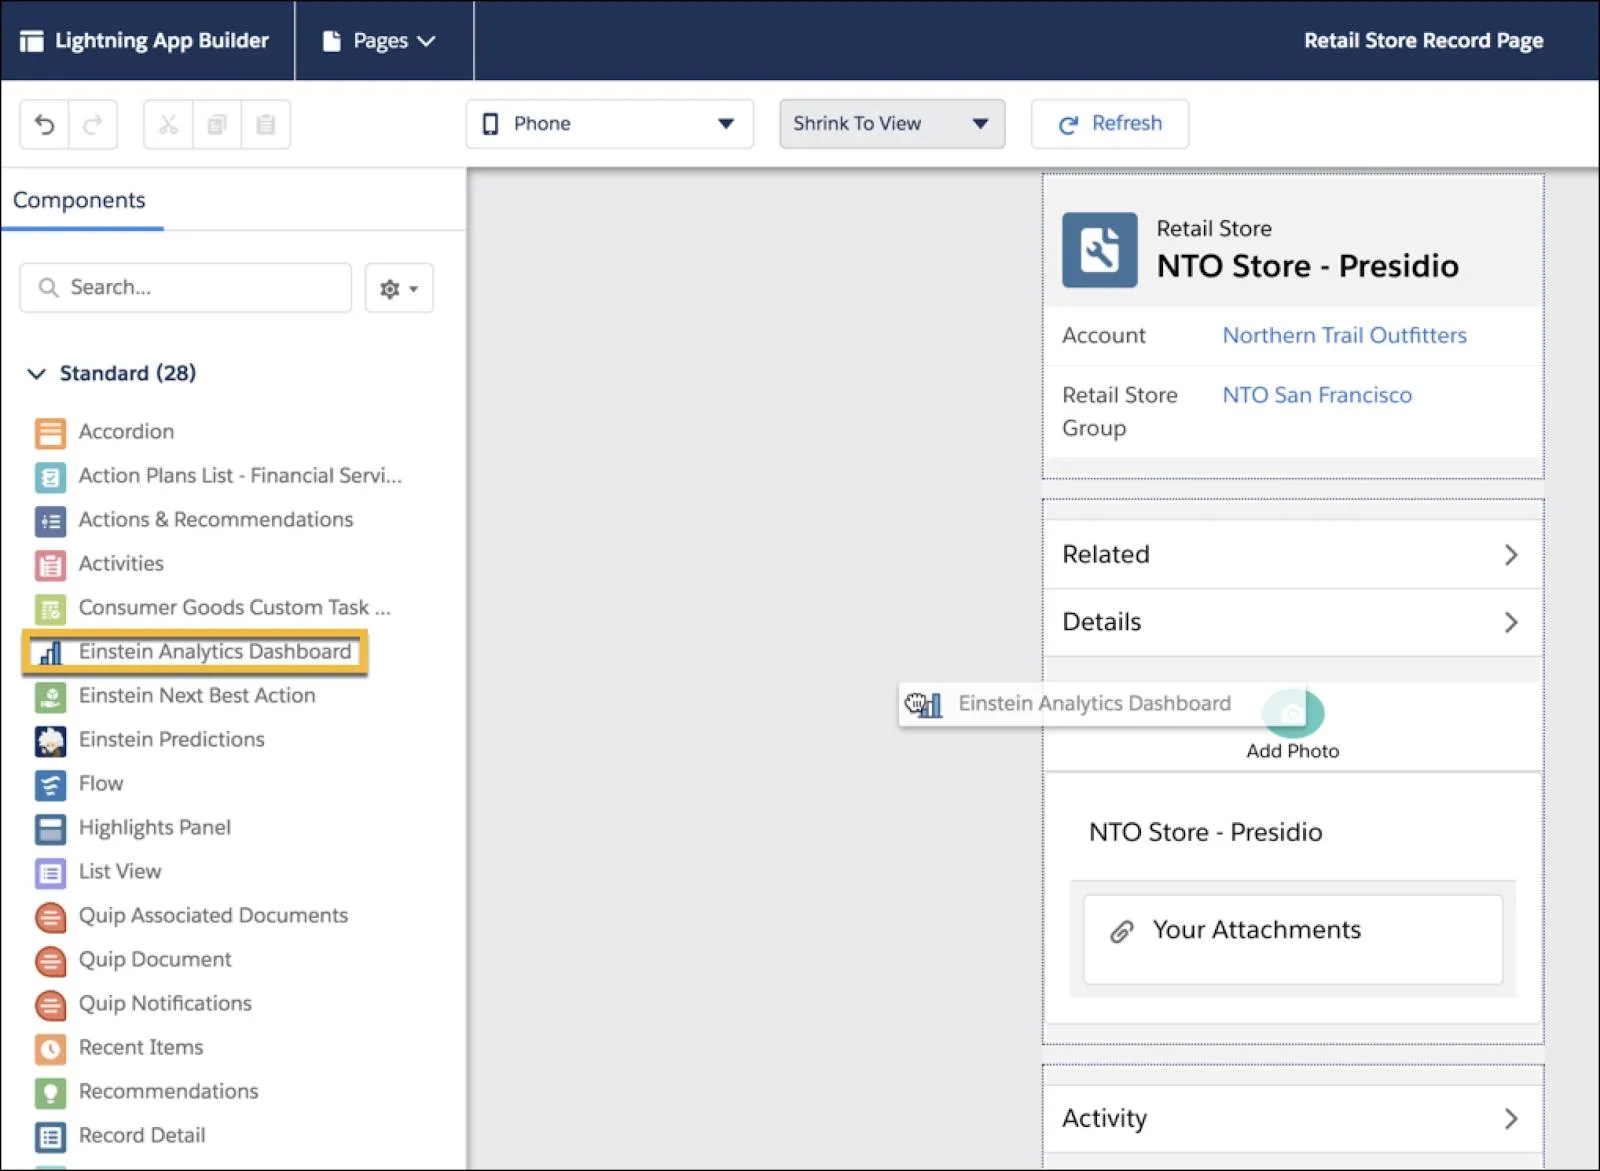Image resolution: width=1600 pixels, height=1171 pixels.
Task: Click the Copy icon in toolbar
Action: click(216, 124)
